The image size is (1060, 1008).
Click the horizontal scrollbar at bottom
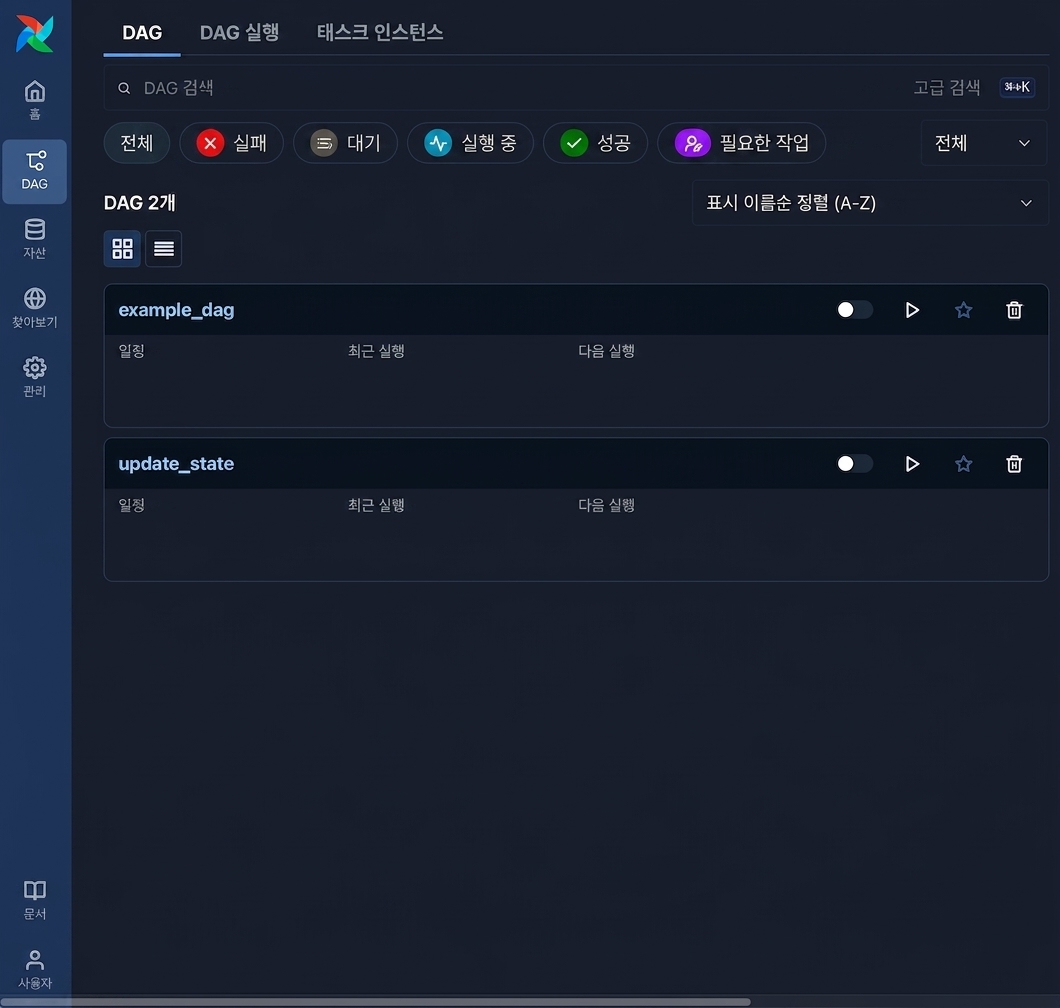(375, 1001)
